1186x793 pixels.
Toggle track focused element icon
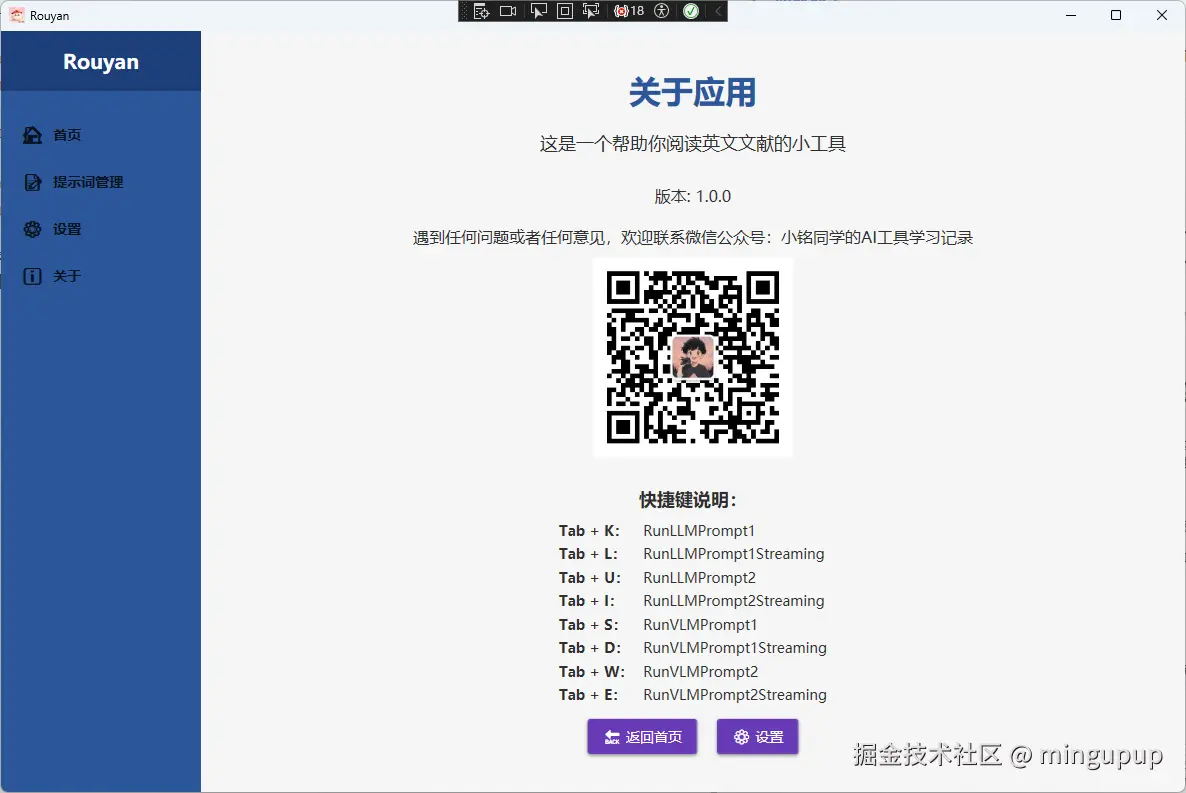[591, 11]
